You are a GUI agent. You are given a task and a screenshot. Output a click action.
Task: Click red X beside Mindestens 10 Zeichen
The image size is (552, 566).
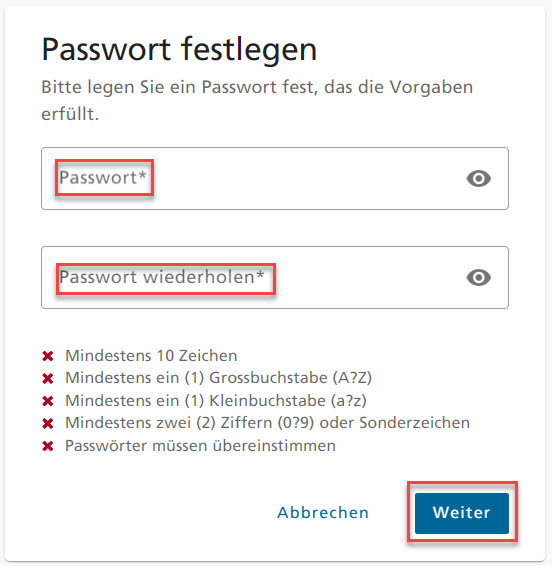[x=48, y=356]
